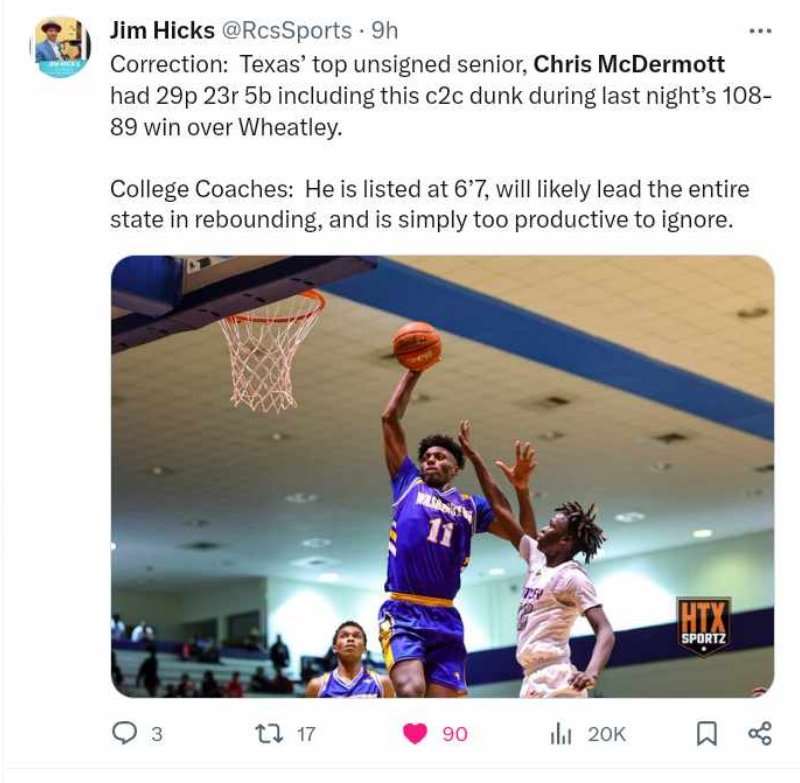Open Jim Hicks profile picture
Viewport: 800px width, 783px height.
click(61, 47)
